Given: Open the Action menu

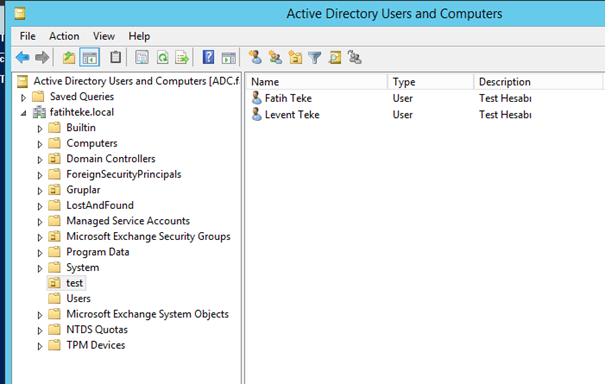Looking at the screenshot, I should tap(64, 36).
